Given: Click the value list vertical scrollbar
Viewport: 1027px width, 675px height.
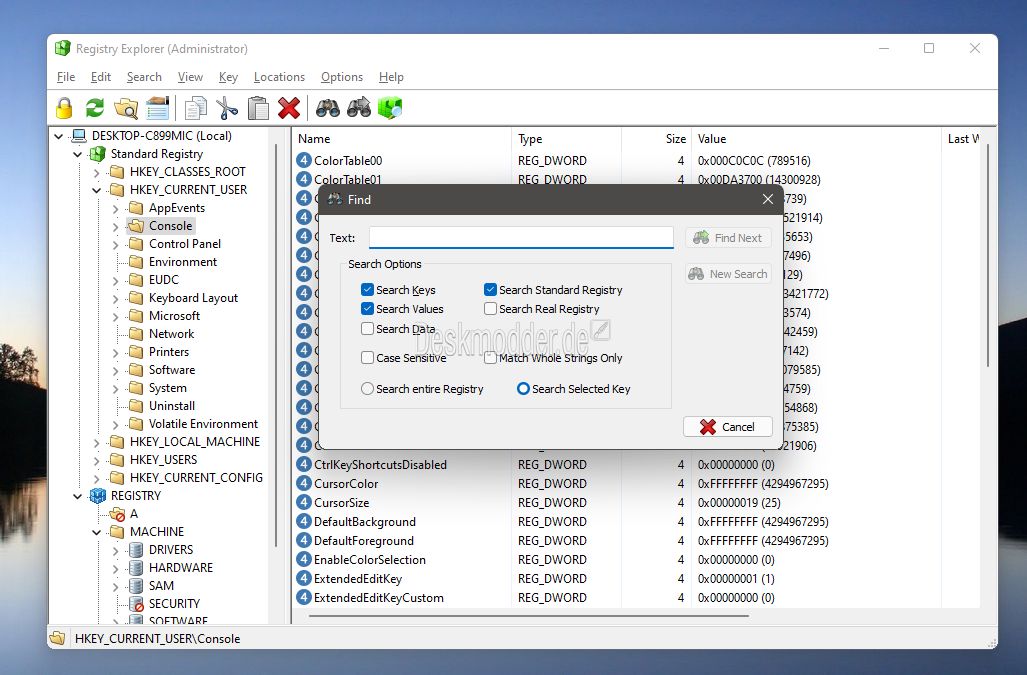Looking at the screenshot, I should tap(988, 255).
